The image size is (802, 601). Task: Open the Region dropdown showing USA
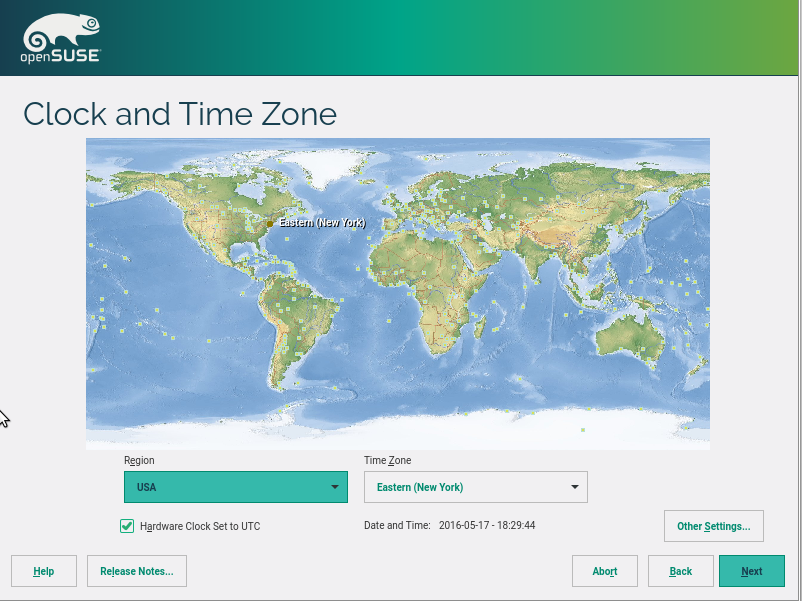click(236, 487)
